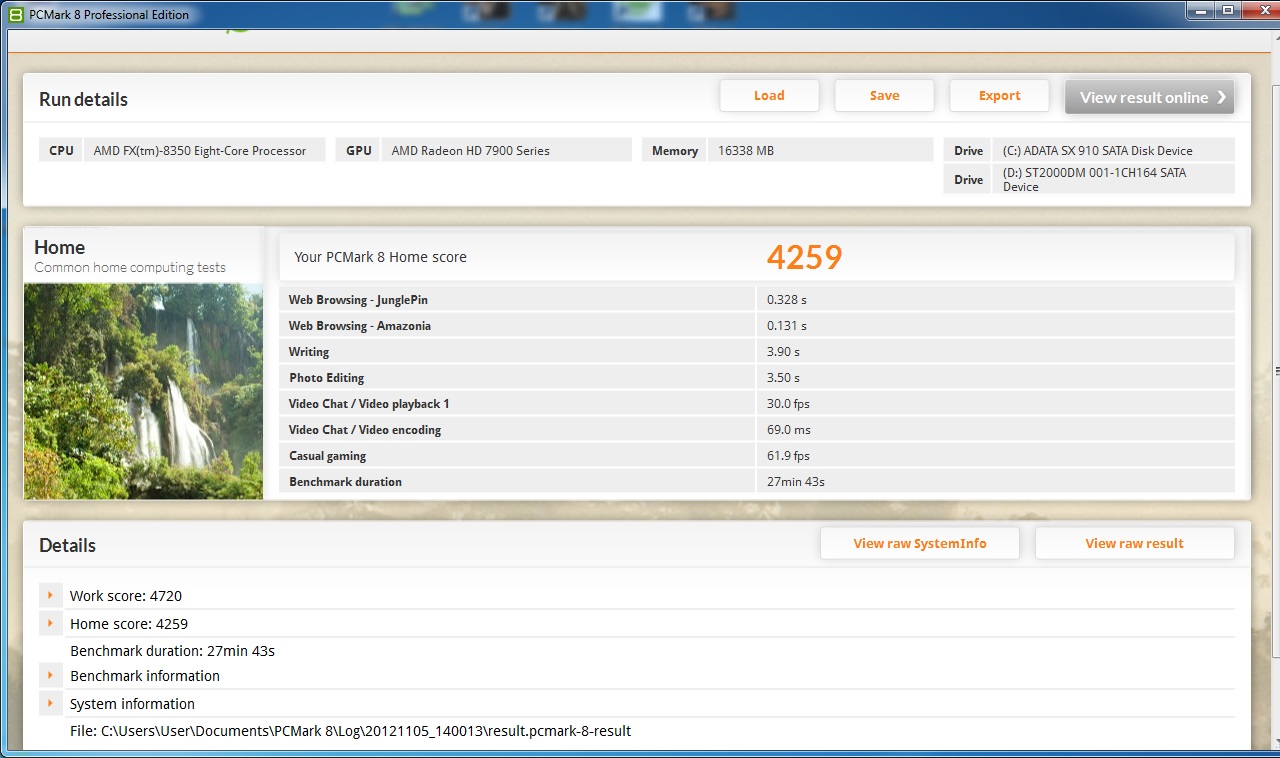
Task: Select Video Chat / Video playback 1 label
Action: 369,404
